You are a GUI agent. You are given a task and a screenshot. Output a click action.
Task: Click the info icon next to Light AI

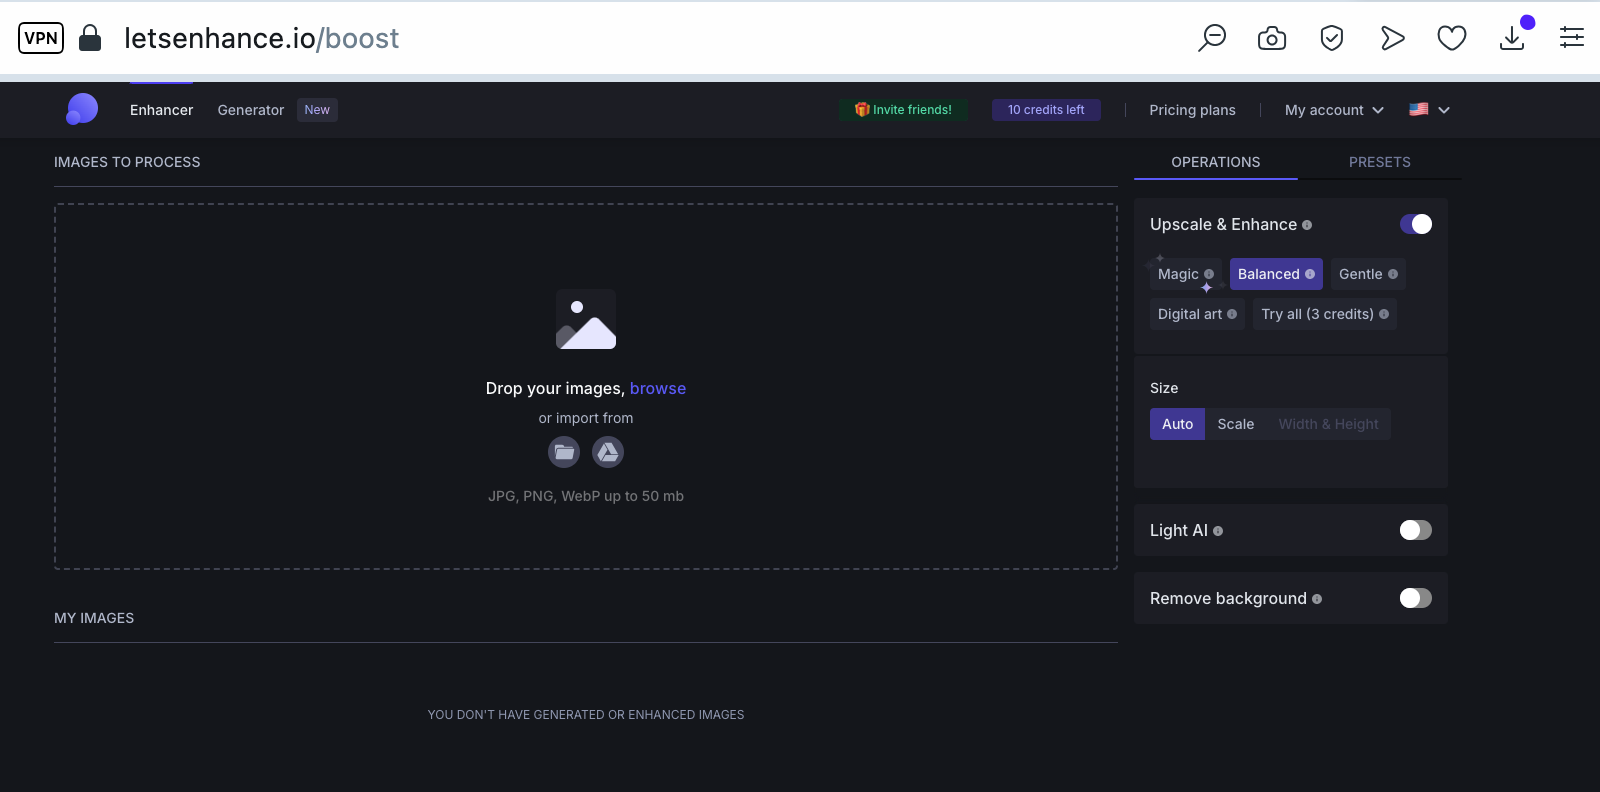pos(1218,531)
